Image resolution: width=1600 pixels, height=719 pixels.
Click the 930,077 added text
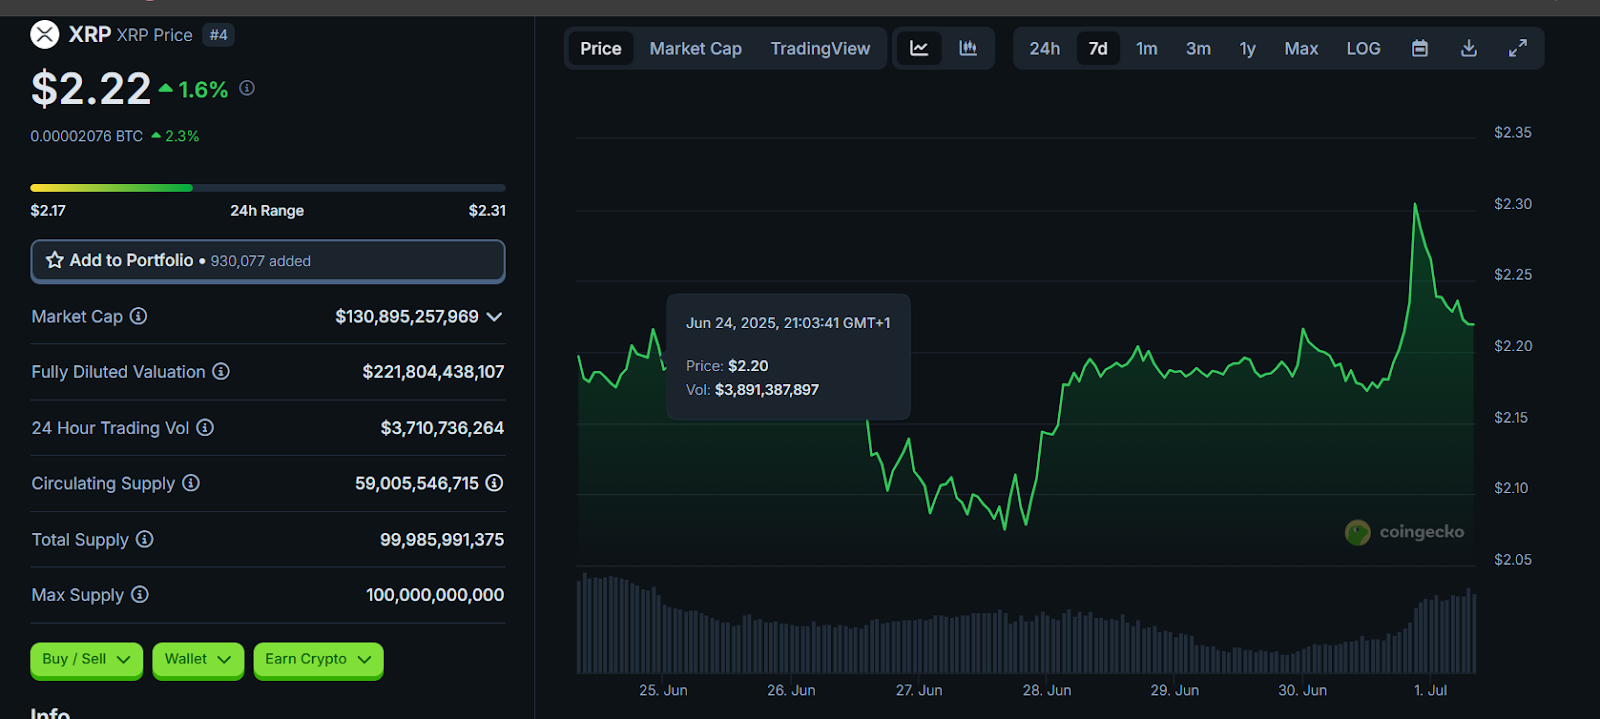tap(261, 261)
